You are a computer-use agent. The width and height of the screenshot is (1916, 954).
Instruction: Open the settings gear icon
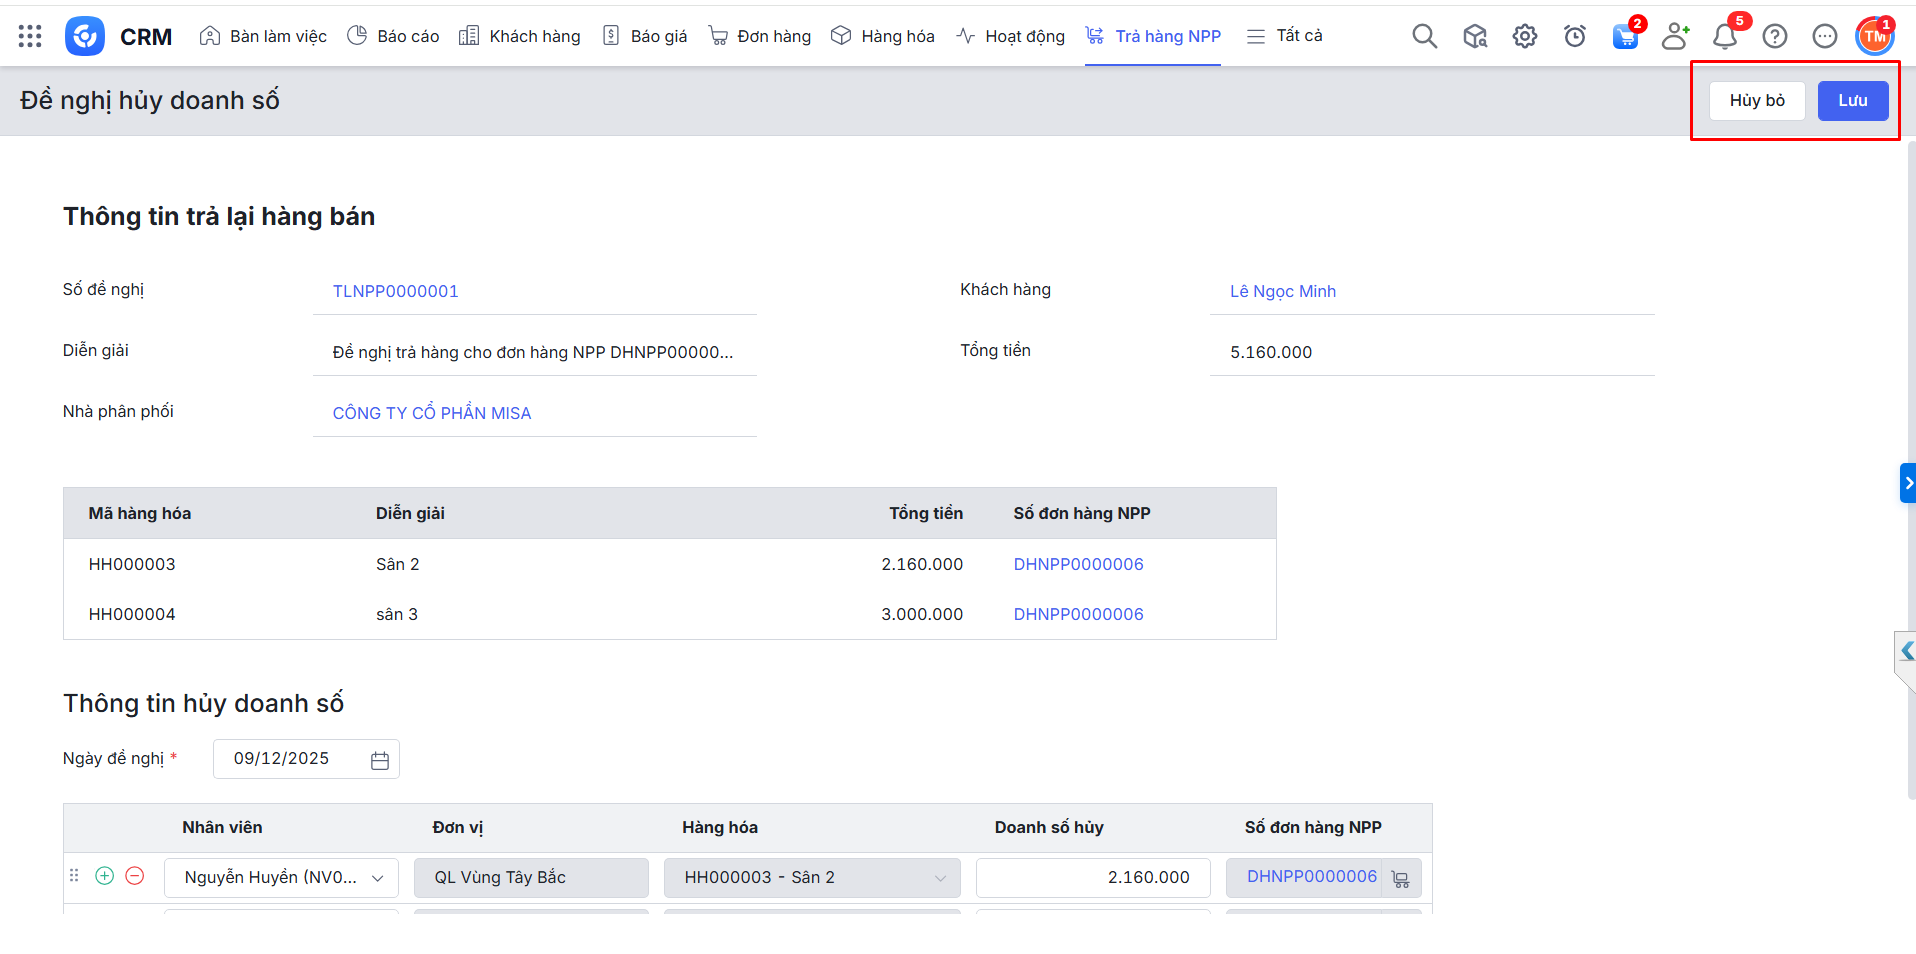[x=1524, y=37]
